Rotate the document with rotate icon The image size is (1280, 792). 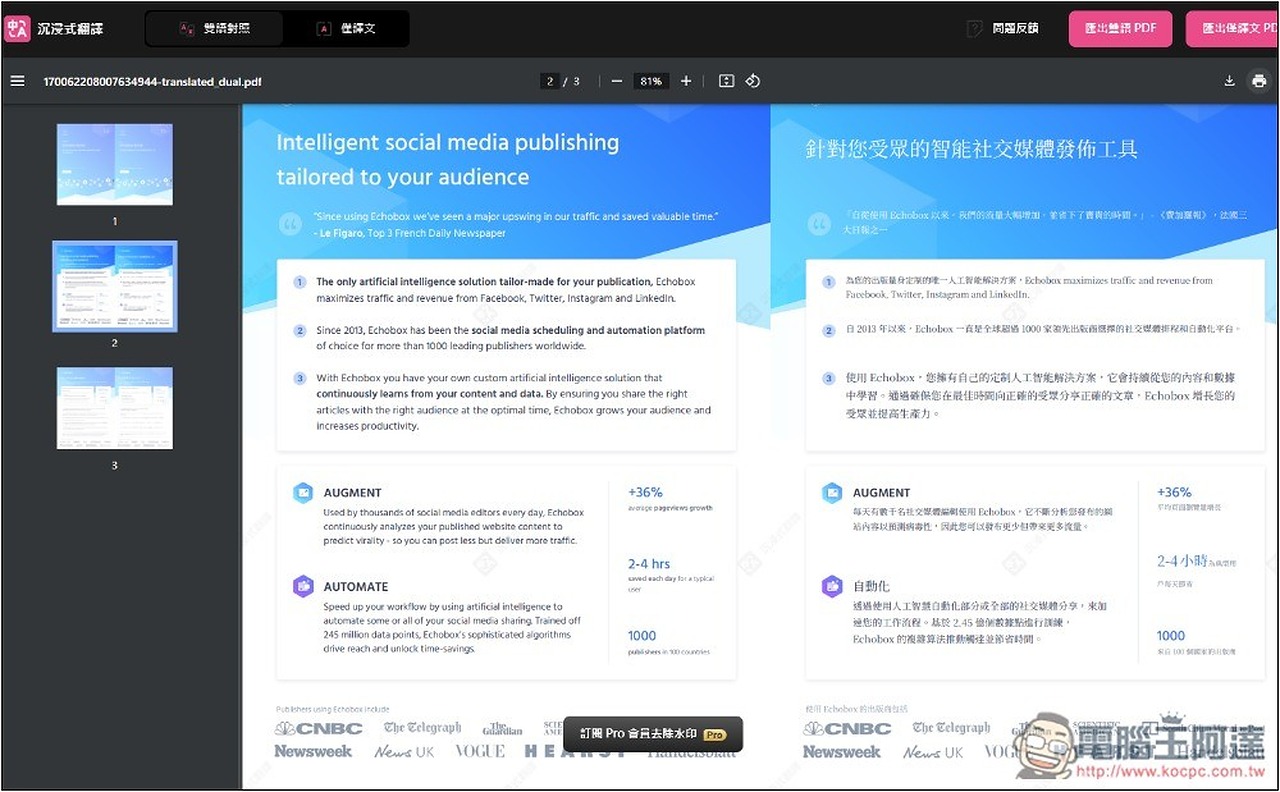coord(753,81)
